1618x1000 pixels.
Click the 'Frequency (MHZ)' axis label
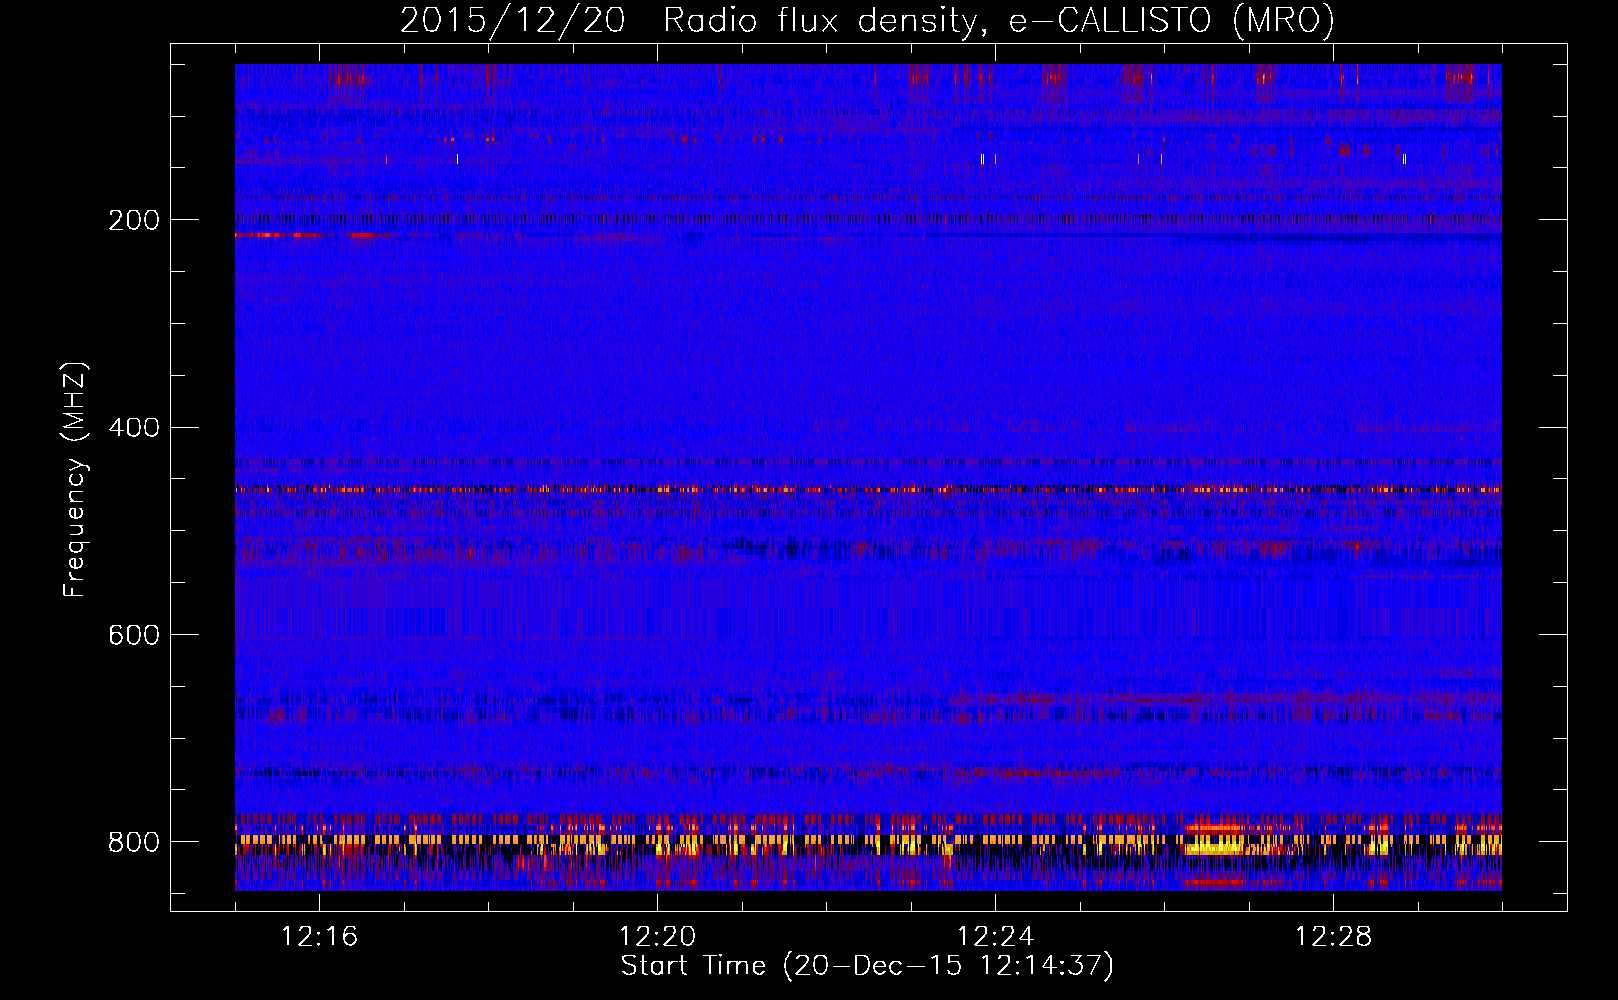pos(75,480)
